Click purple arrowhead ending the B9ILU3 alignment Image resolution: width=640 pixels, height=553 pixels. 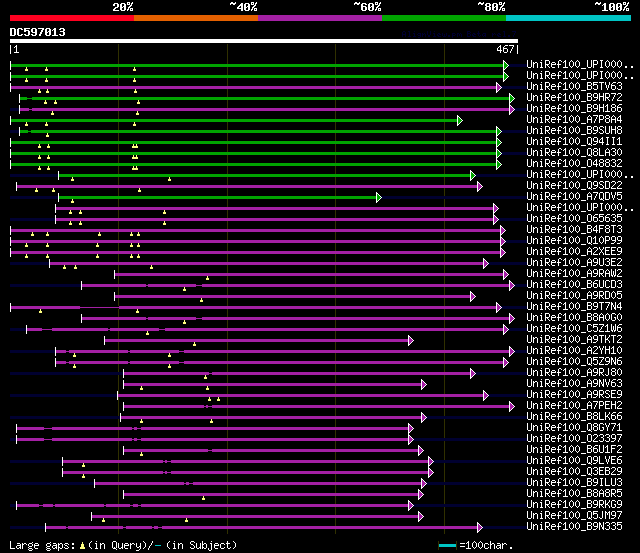424,484
